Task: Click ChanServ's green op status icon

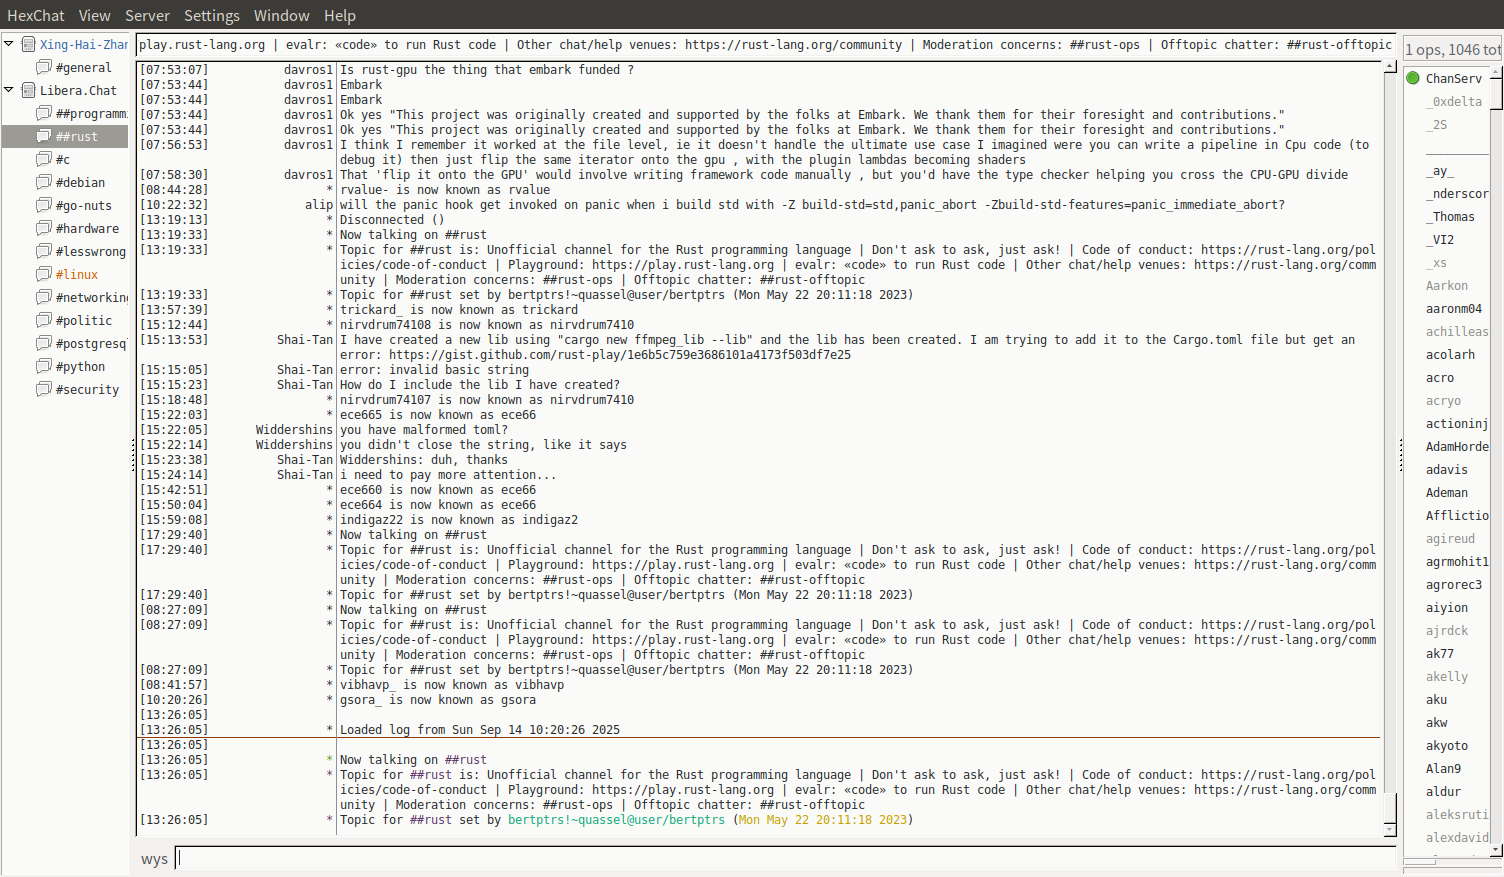Action: pos(1413,78)
